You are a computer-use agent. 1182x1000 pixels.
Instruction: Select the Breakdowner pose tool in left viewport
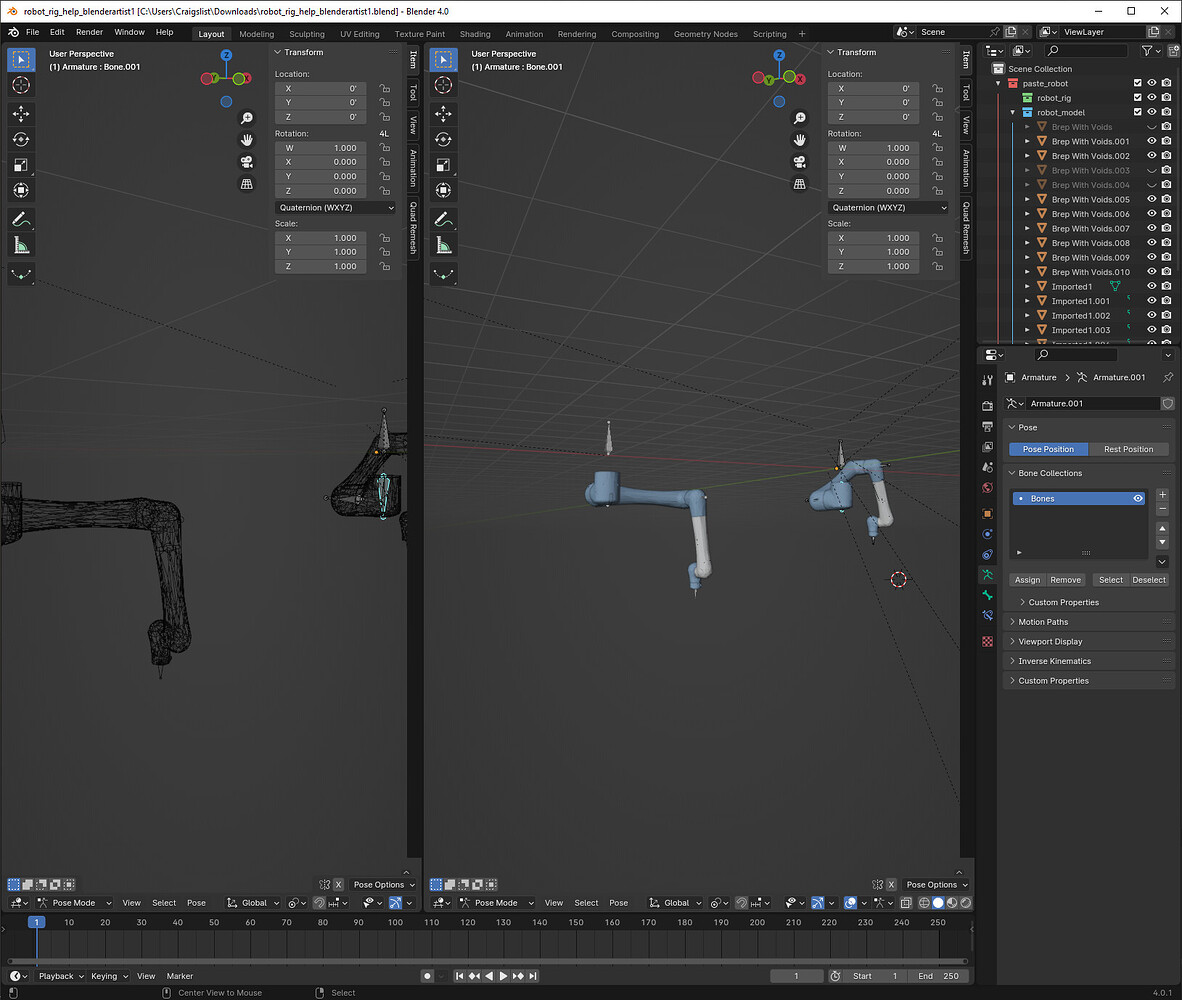coord(21,274)
